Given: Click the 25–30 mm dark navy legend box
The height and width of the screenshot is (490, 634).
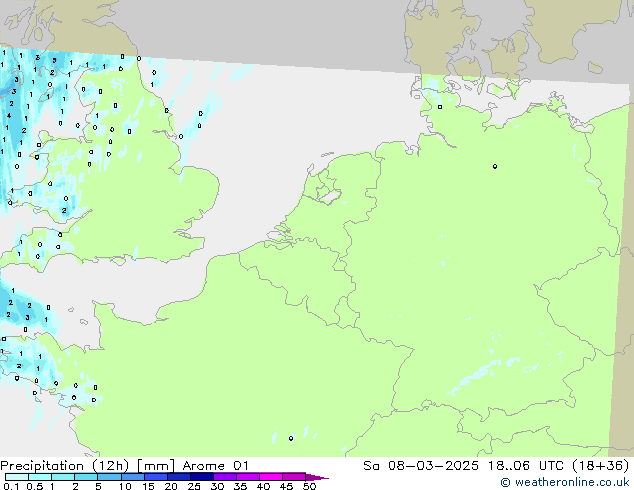Looking at the screenshot, I should point(201,477).
